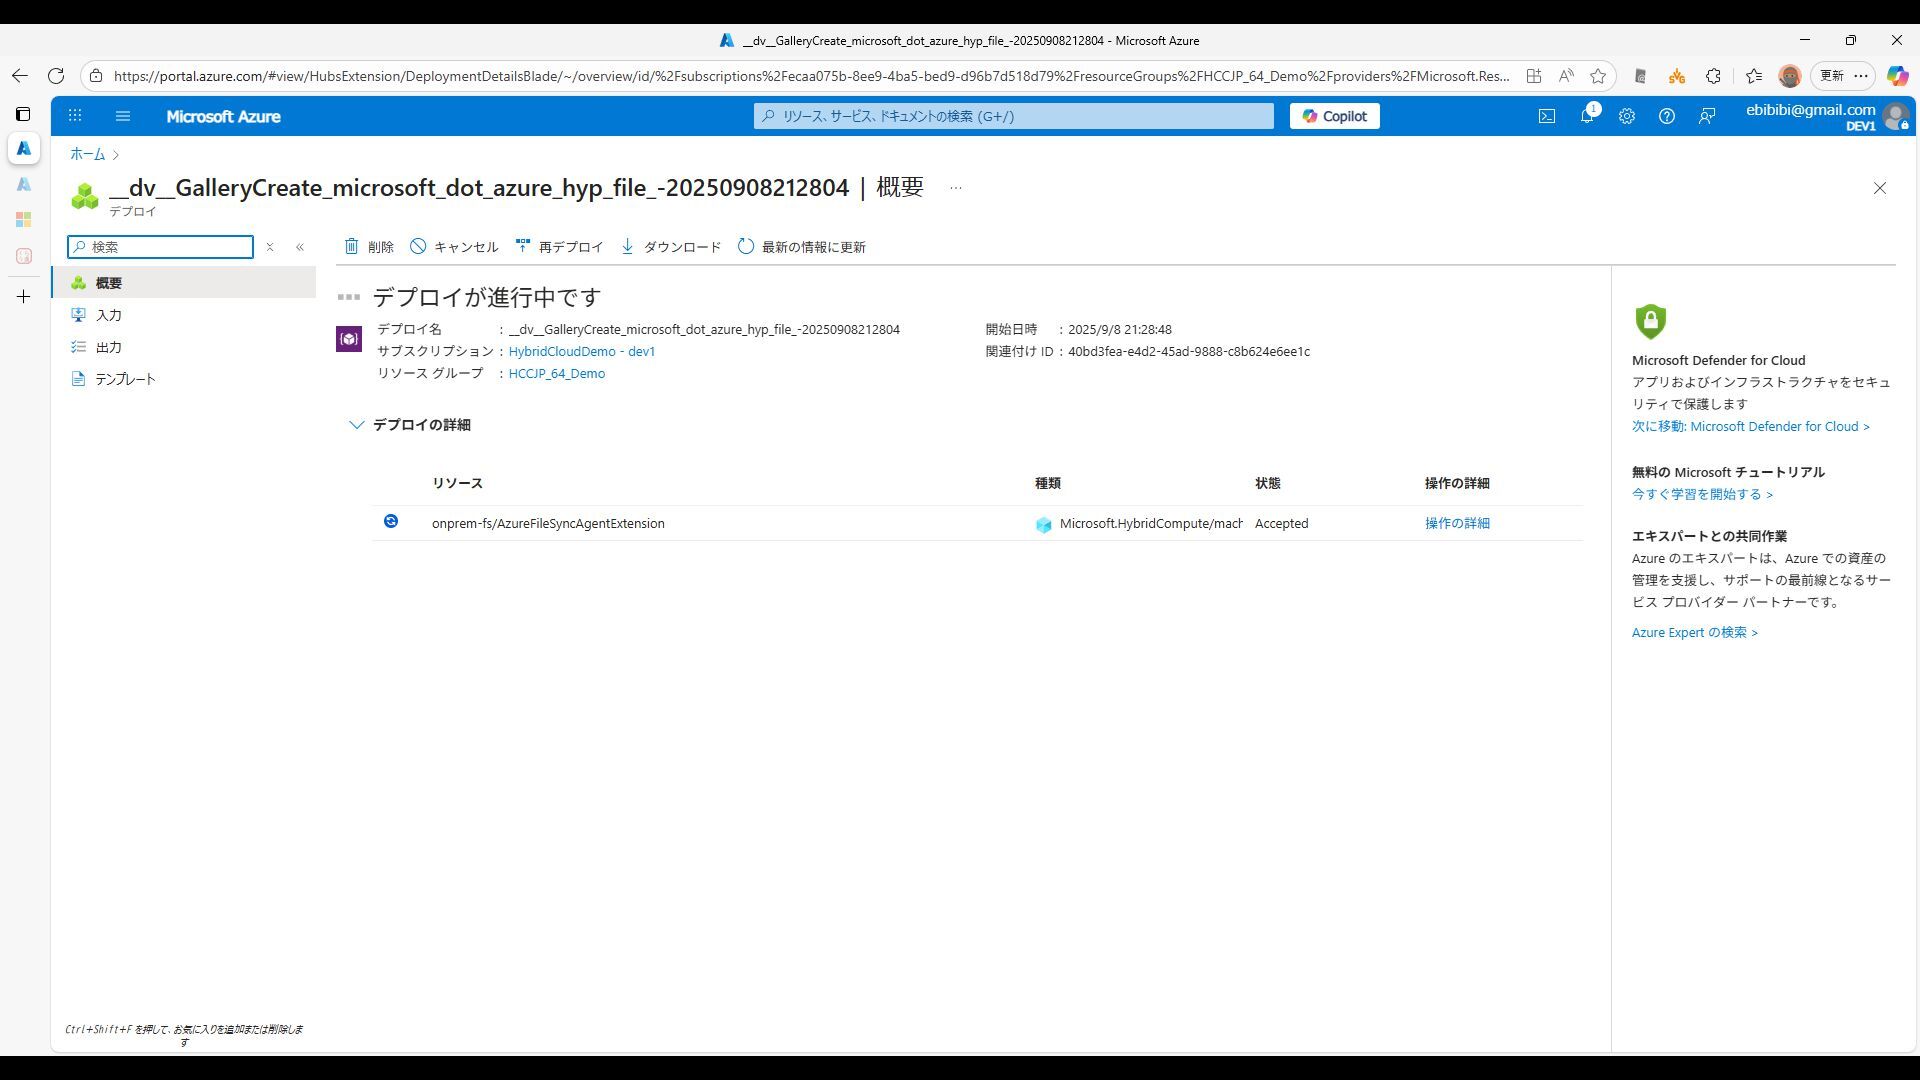Open the account menu for ebibibi@gmail.com
The height and width of the screenshot is (1080, 1920).
(x=1826, y=116)
